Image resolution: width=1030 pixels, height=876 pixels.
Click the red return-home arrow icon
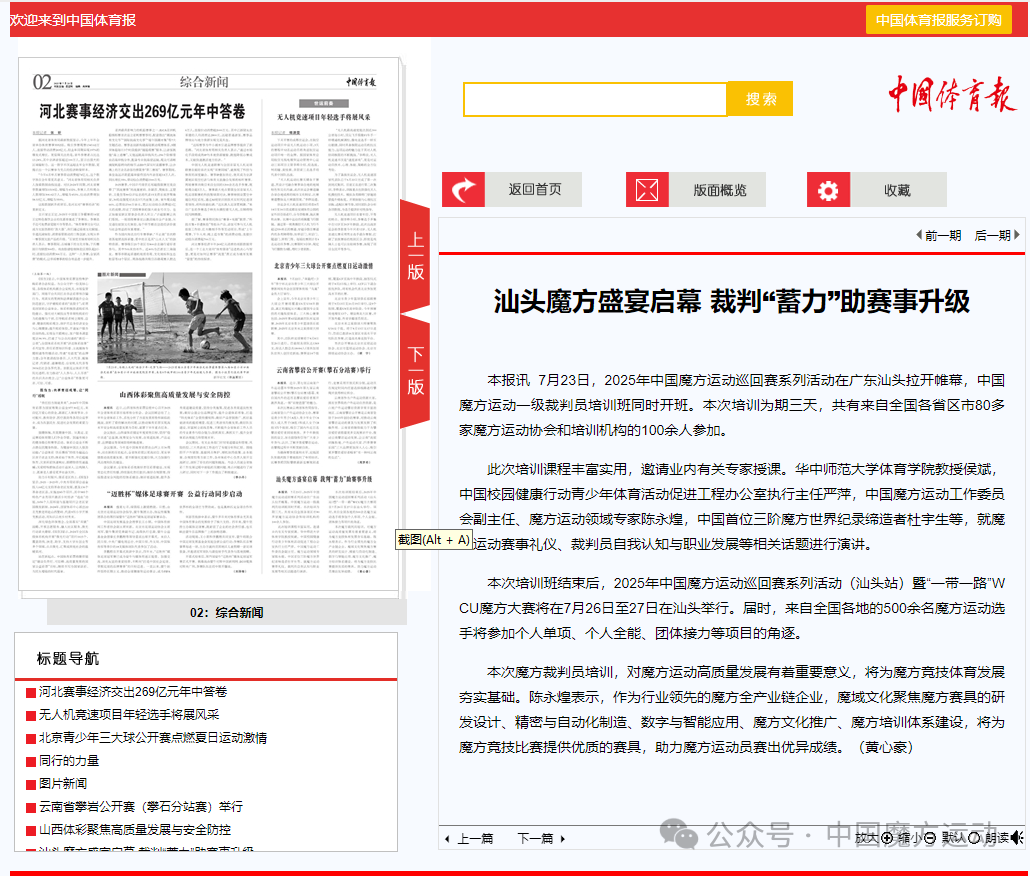[x=463, y=190]
